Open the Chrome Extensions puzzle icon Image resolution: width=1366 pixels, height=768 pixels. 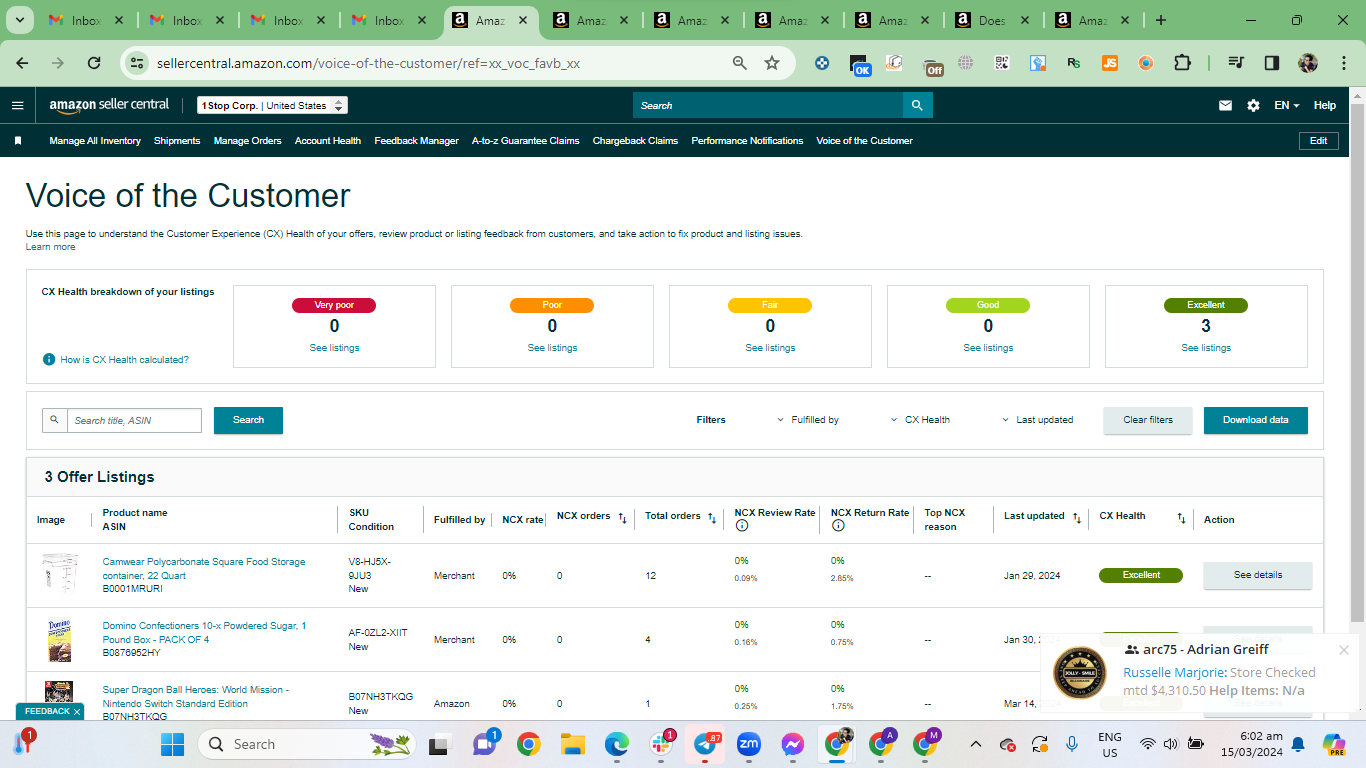(x=1182, y=63)
